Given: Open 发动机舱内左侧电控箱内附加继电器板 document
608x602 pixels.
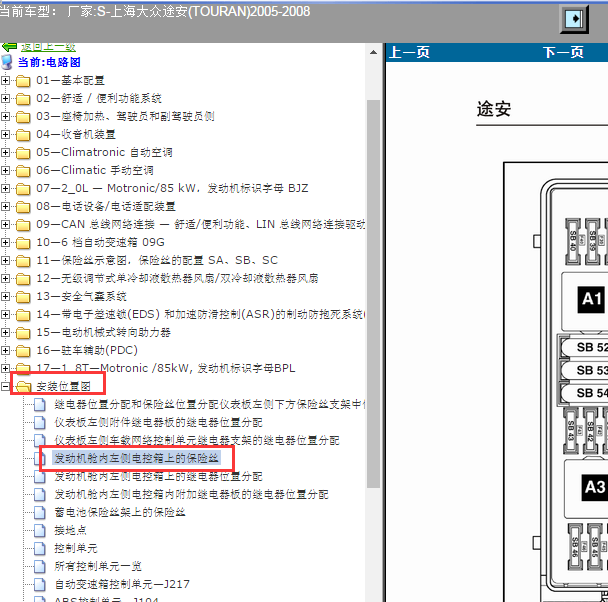Looking at the screenshot, I should (x=191, y=494).
